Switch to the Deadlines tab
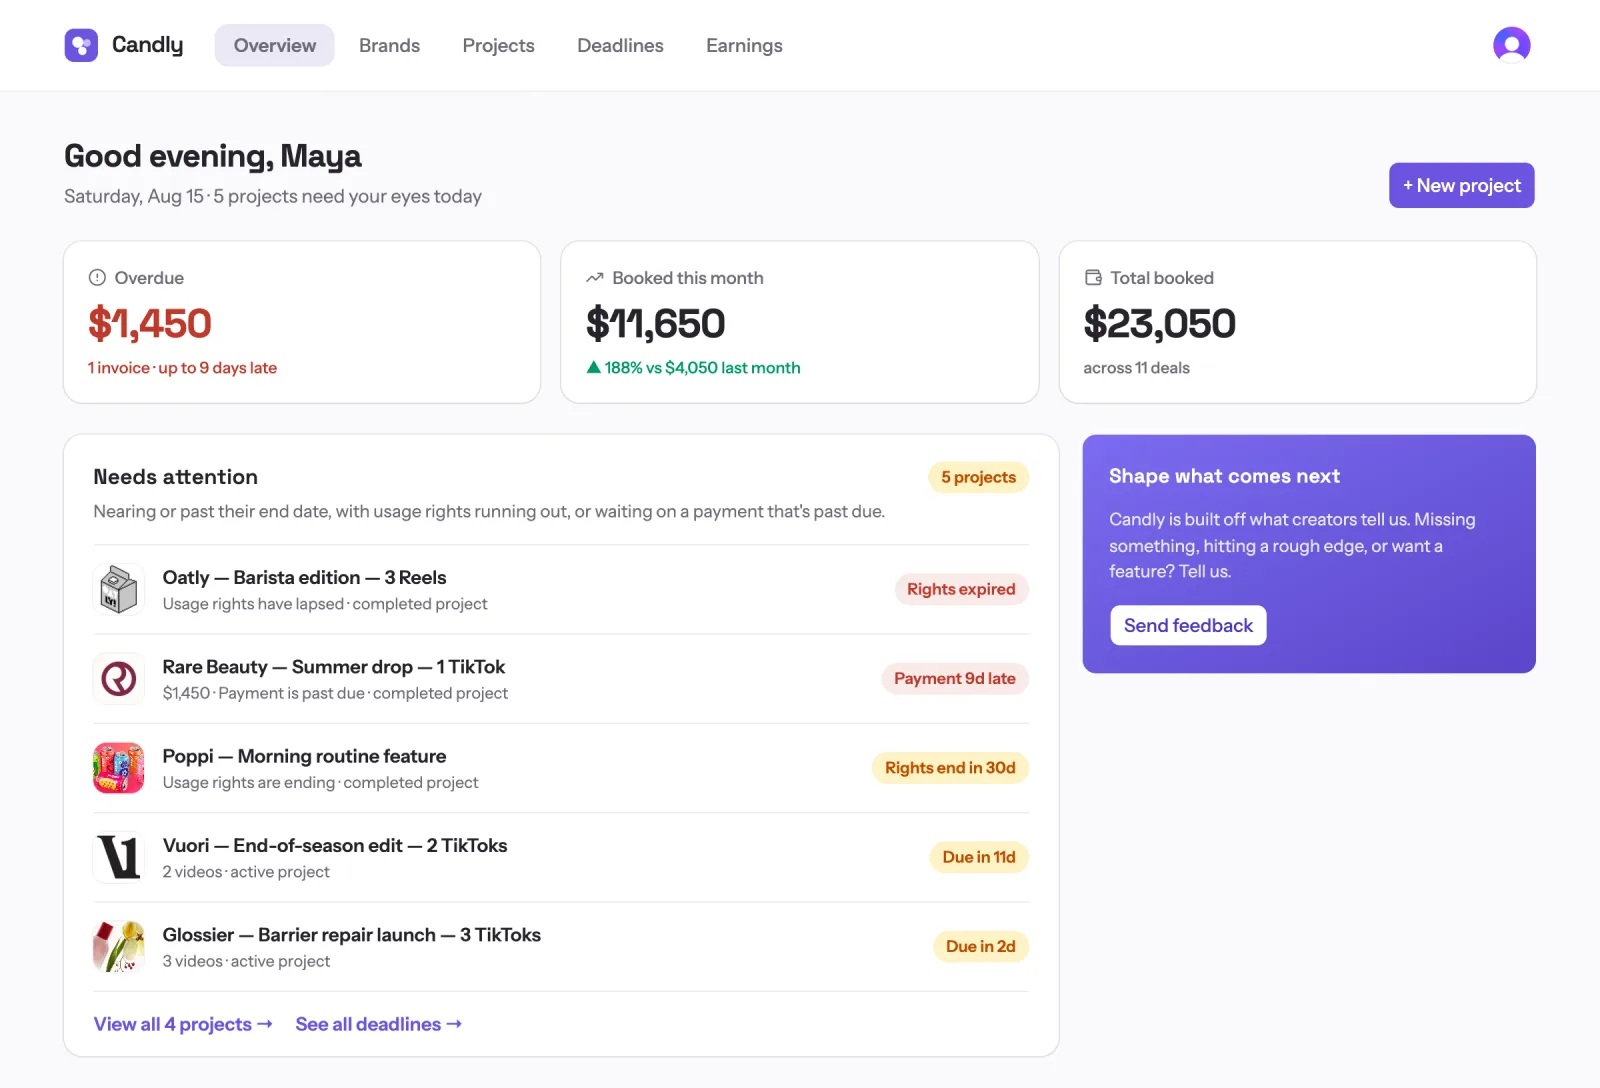The image size is (1600, 1088). click(620, 45)
